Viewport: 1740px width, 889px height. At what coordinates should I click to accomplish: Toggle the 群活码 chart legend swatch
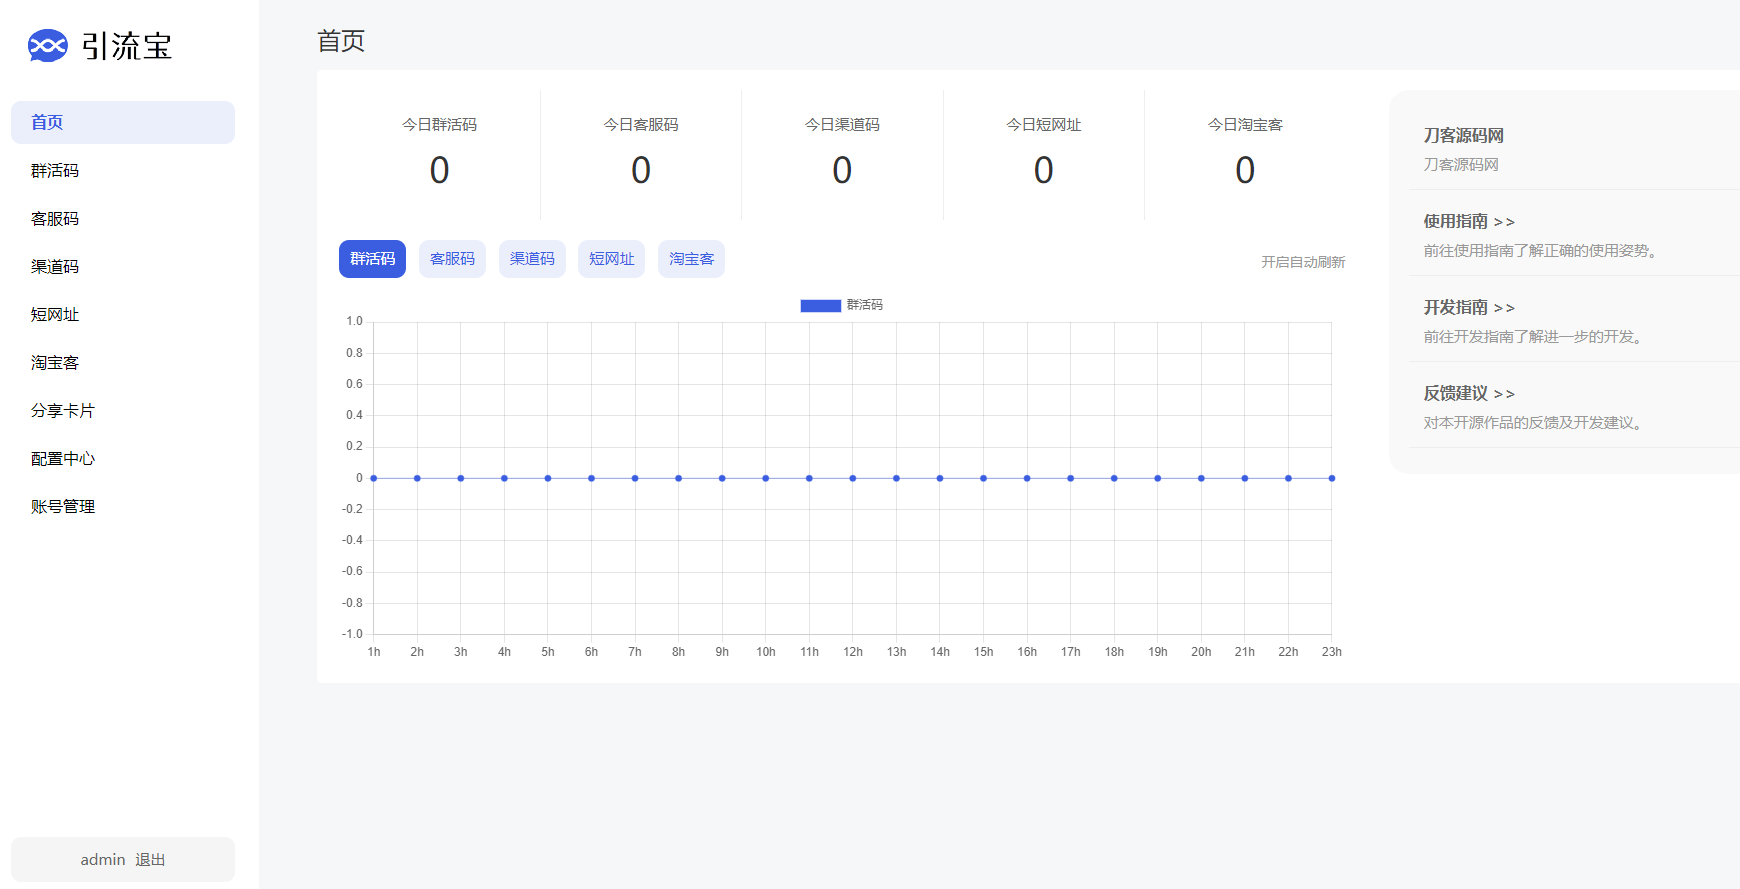[820, 306]
